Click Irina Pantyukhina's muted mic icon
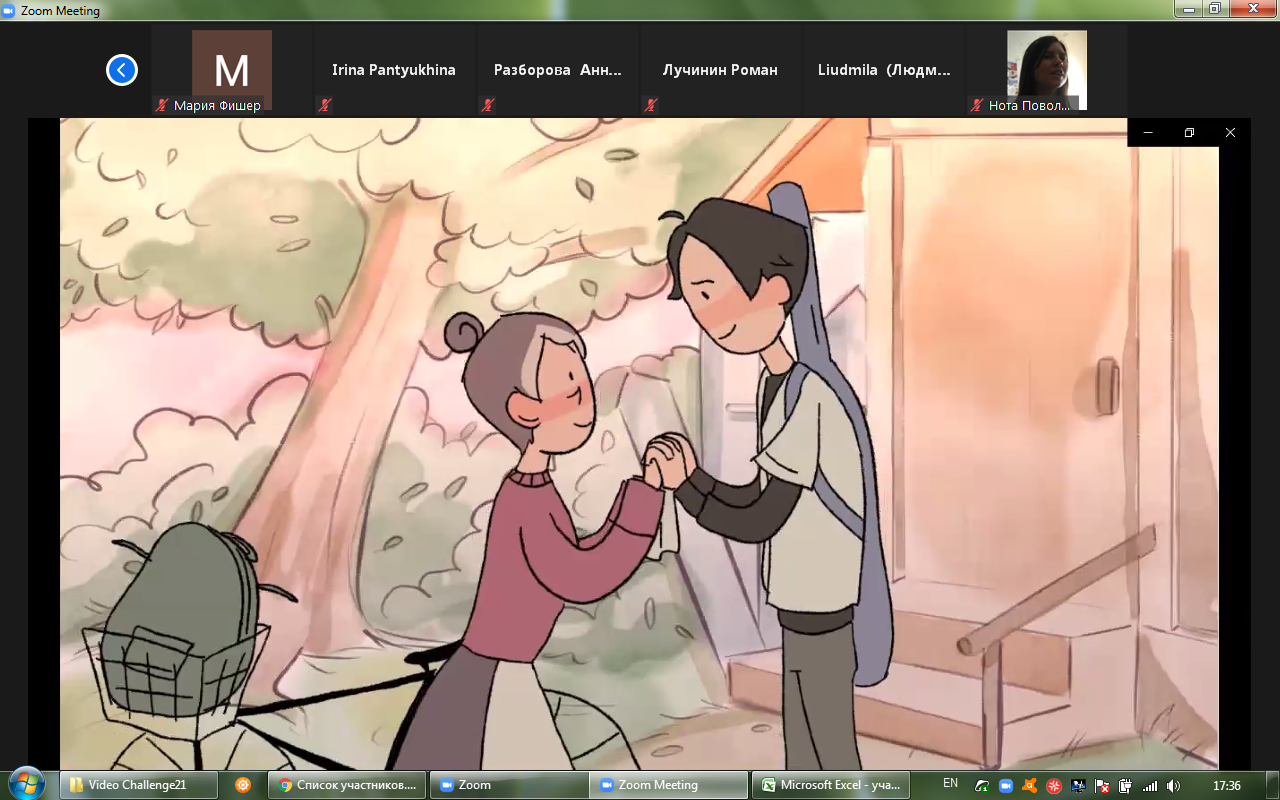The height and width of the screenshot is (800, 1280). coord(324,105)
